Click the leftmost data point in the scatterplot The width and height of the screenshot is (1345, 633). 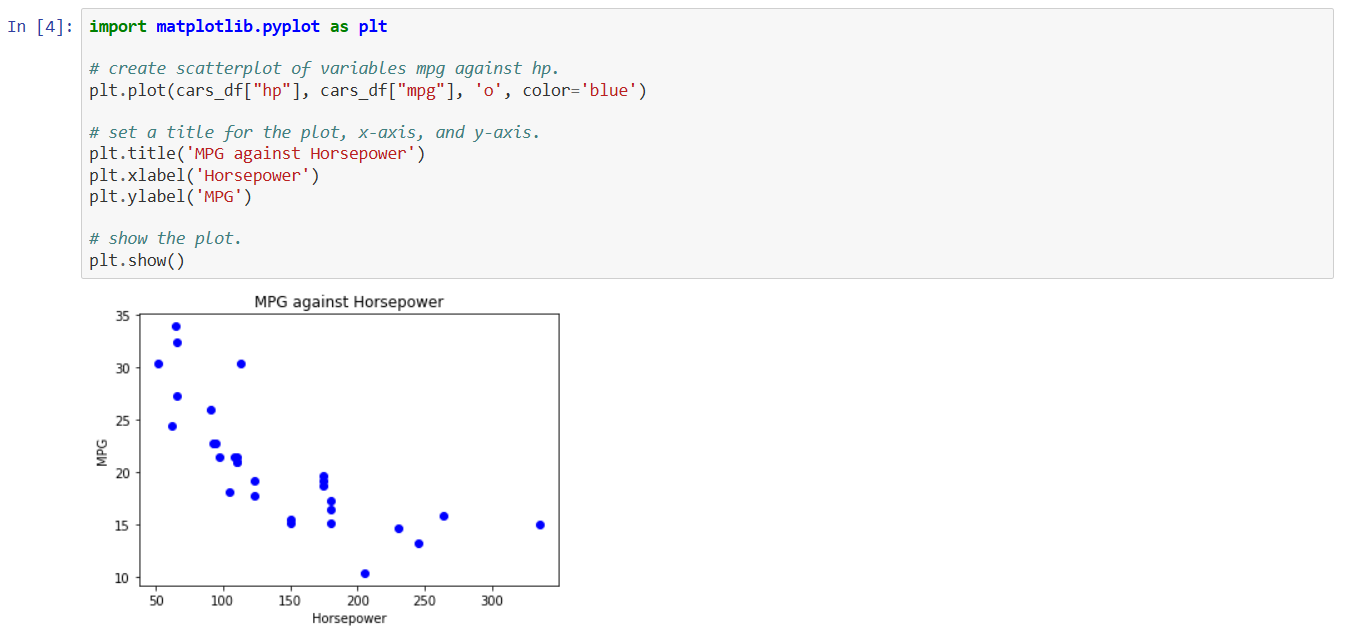click(x=158, y=364)
